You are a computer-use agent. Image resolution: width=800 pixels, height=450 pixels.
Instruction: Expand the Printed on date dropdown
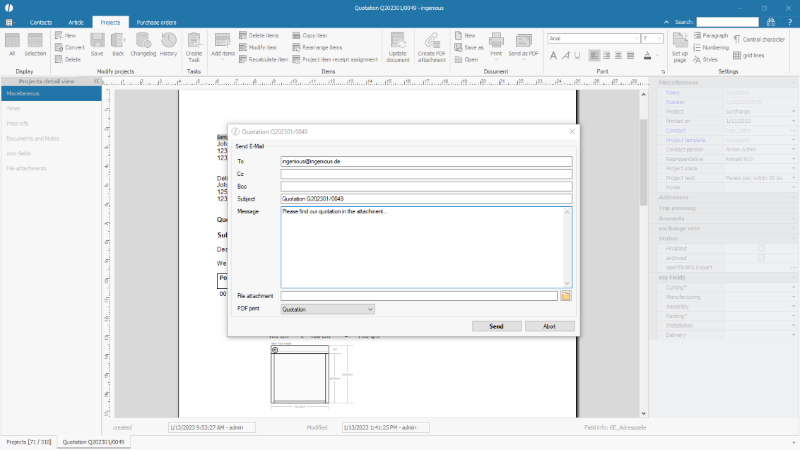pos(793,121)
